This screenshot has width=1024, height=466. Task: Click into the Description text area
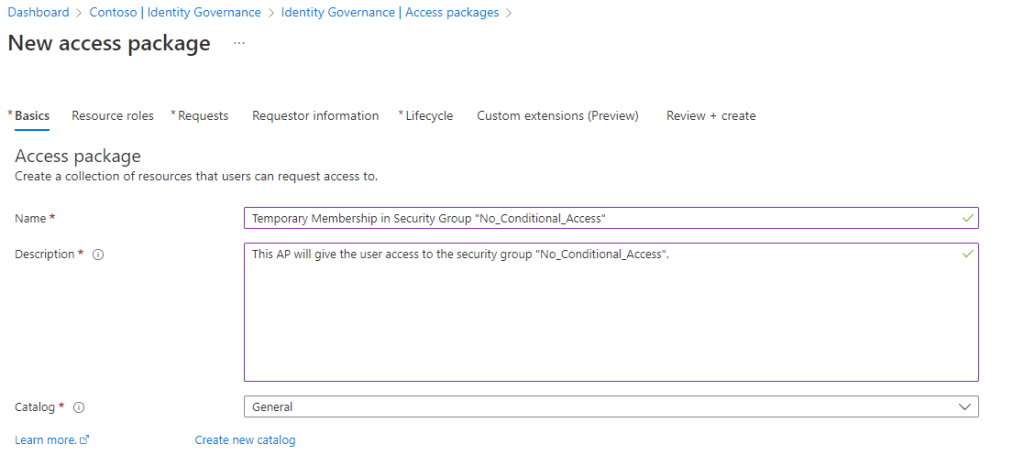(x=610, y=320)
